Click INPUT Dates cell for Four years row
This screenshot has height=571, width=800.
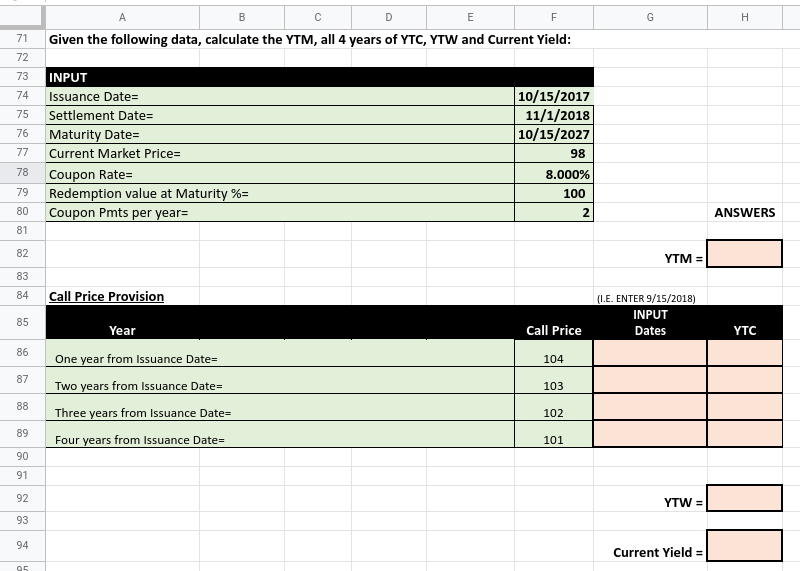pos(650,434)
